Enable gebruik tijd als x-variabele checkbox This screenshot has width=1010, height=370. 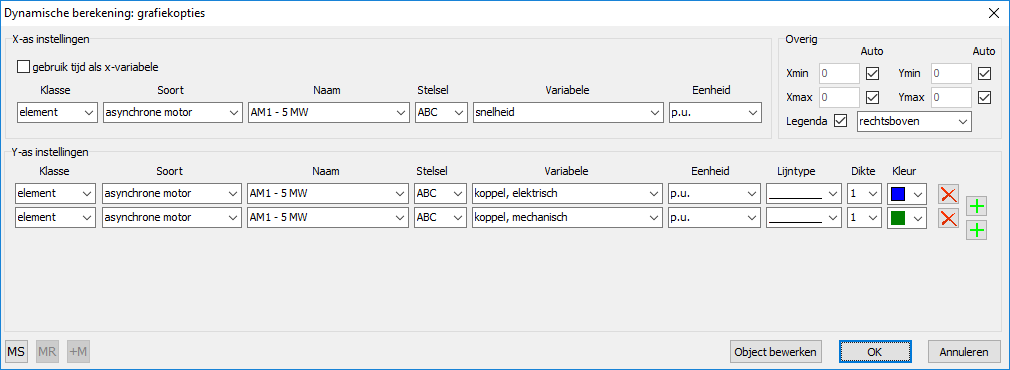pyautogui.click(x=23, y=66)
